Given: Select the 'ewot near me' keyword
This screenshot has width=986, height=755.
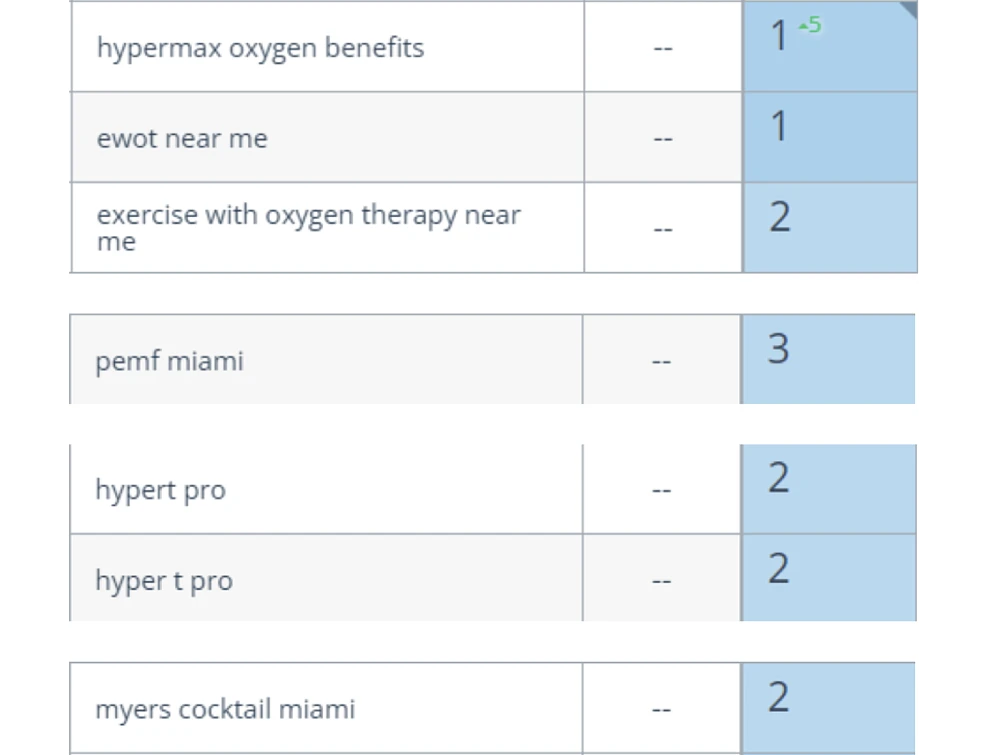Looking at the screenshot, I should [x=182, y=138].
